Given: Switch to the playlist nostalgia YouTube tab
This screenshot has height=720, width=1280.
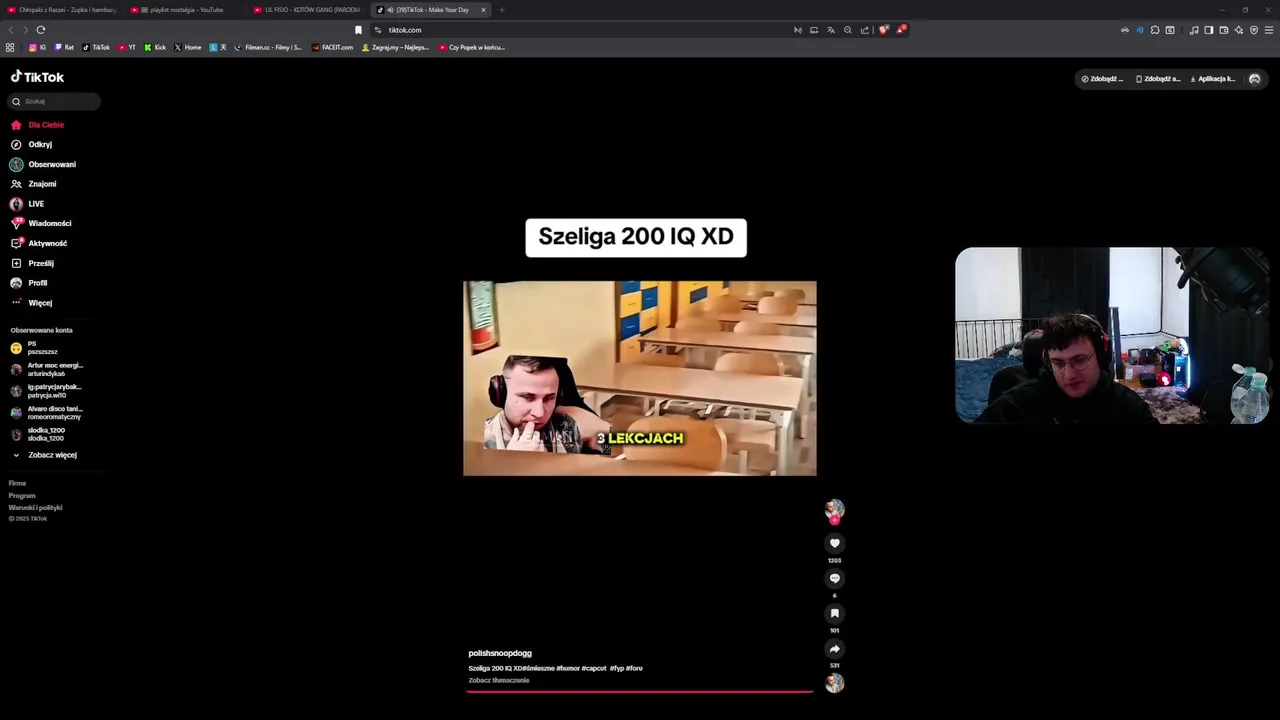Looking at the screenshot, I should [184, 10].
